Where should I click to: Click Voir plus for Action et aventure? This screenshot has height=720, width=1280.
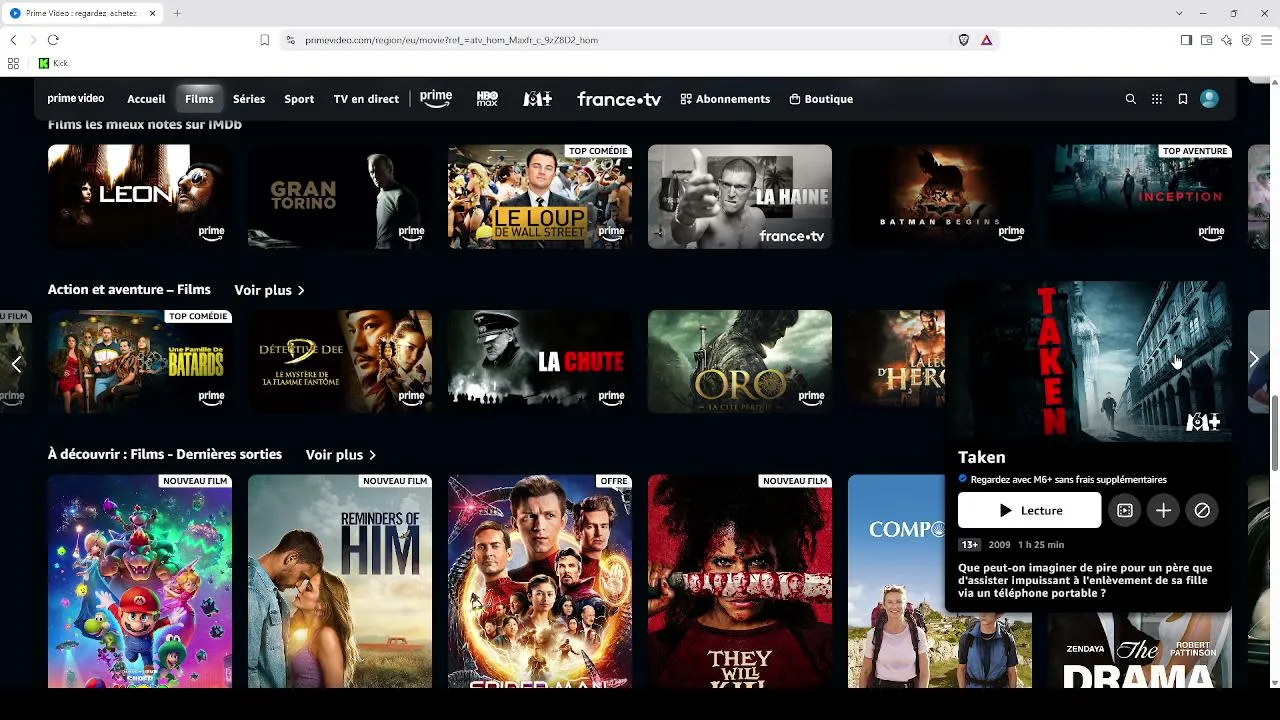coord(269,290)
